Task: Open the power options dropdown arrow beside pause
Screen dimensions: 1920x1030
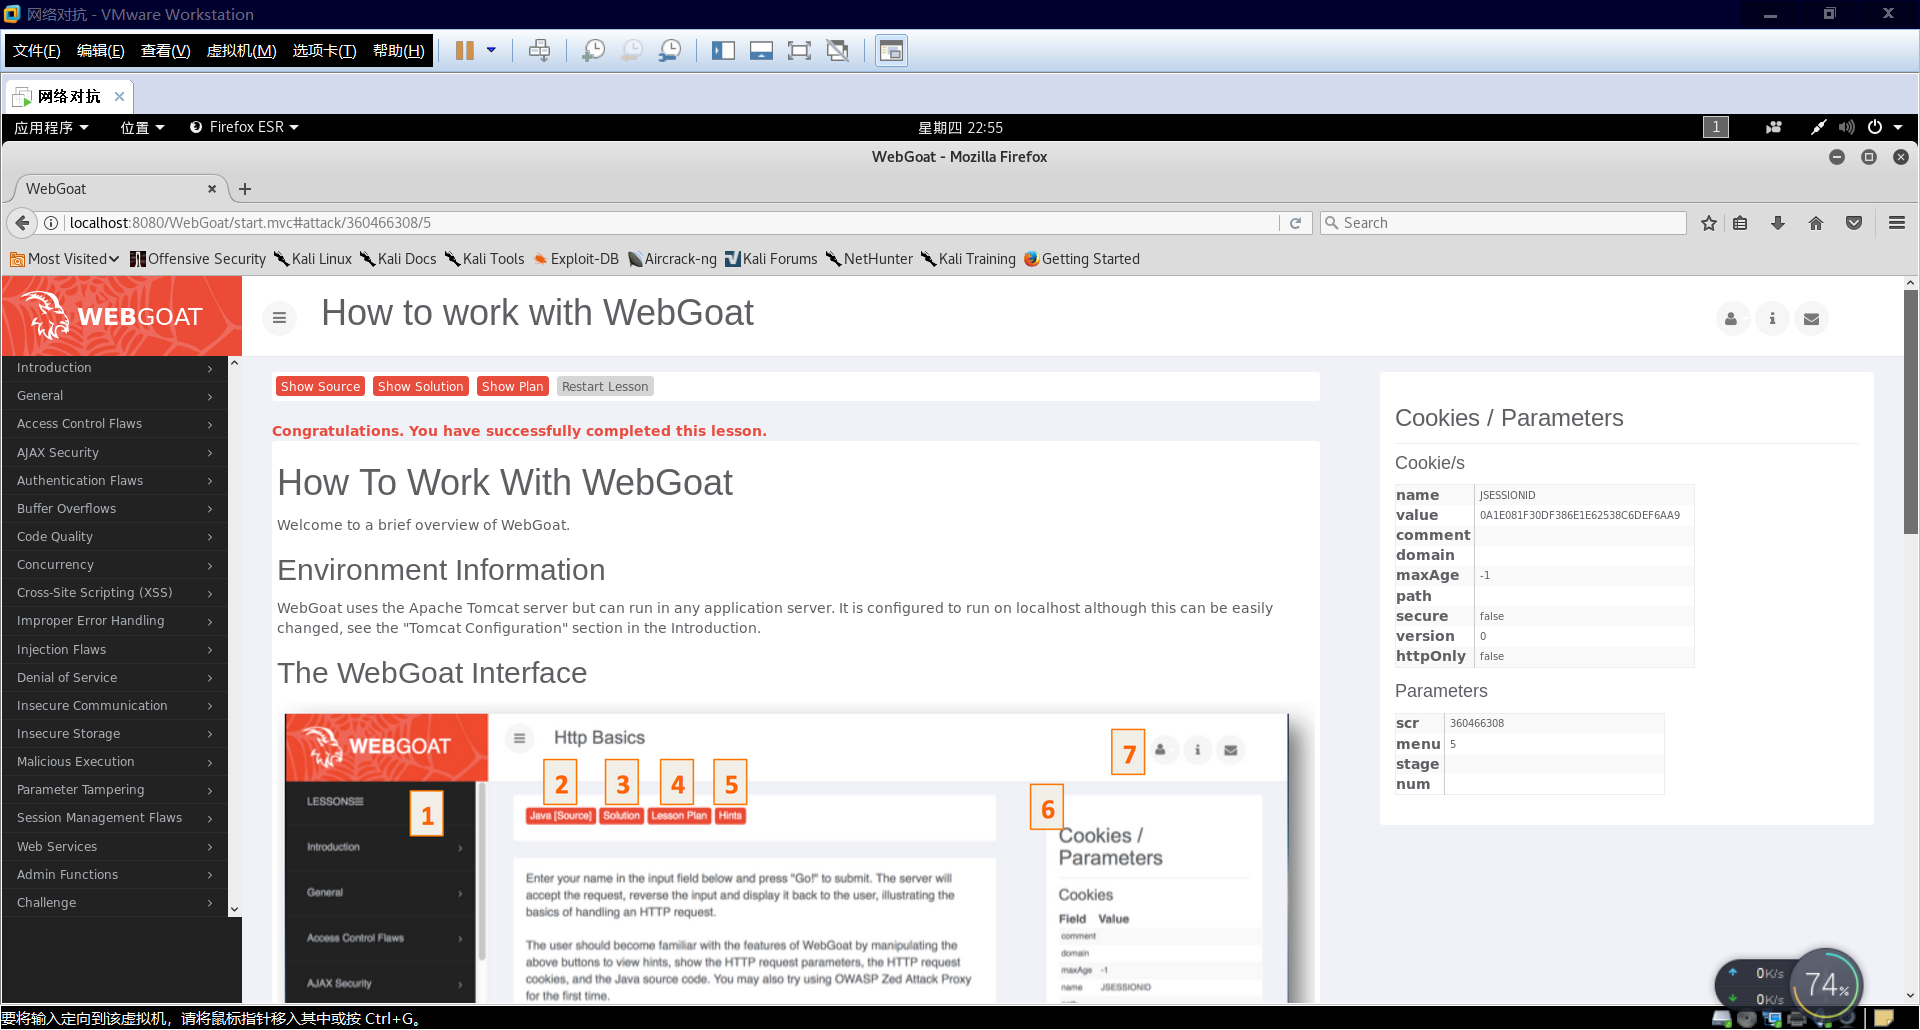Action: pos(491,50)
